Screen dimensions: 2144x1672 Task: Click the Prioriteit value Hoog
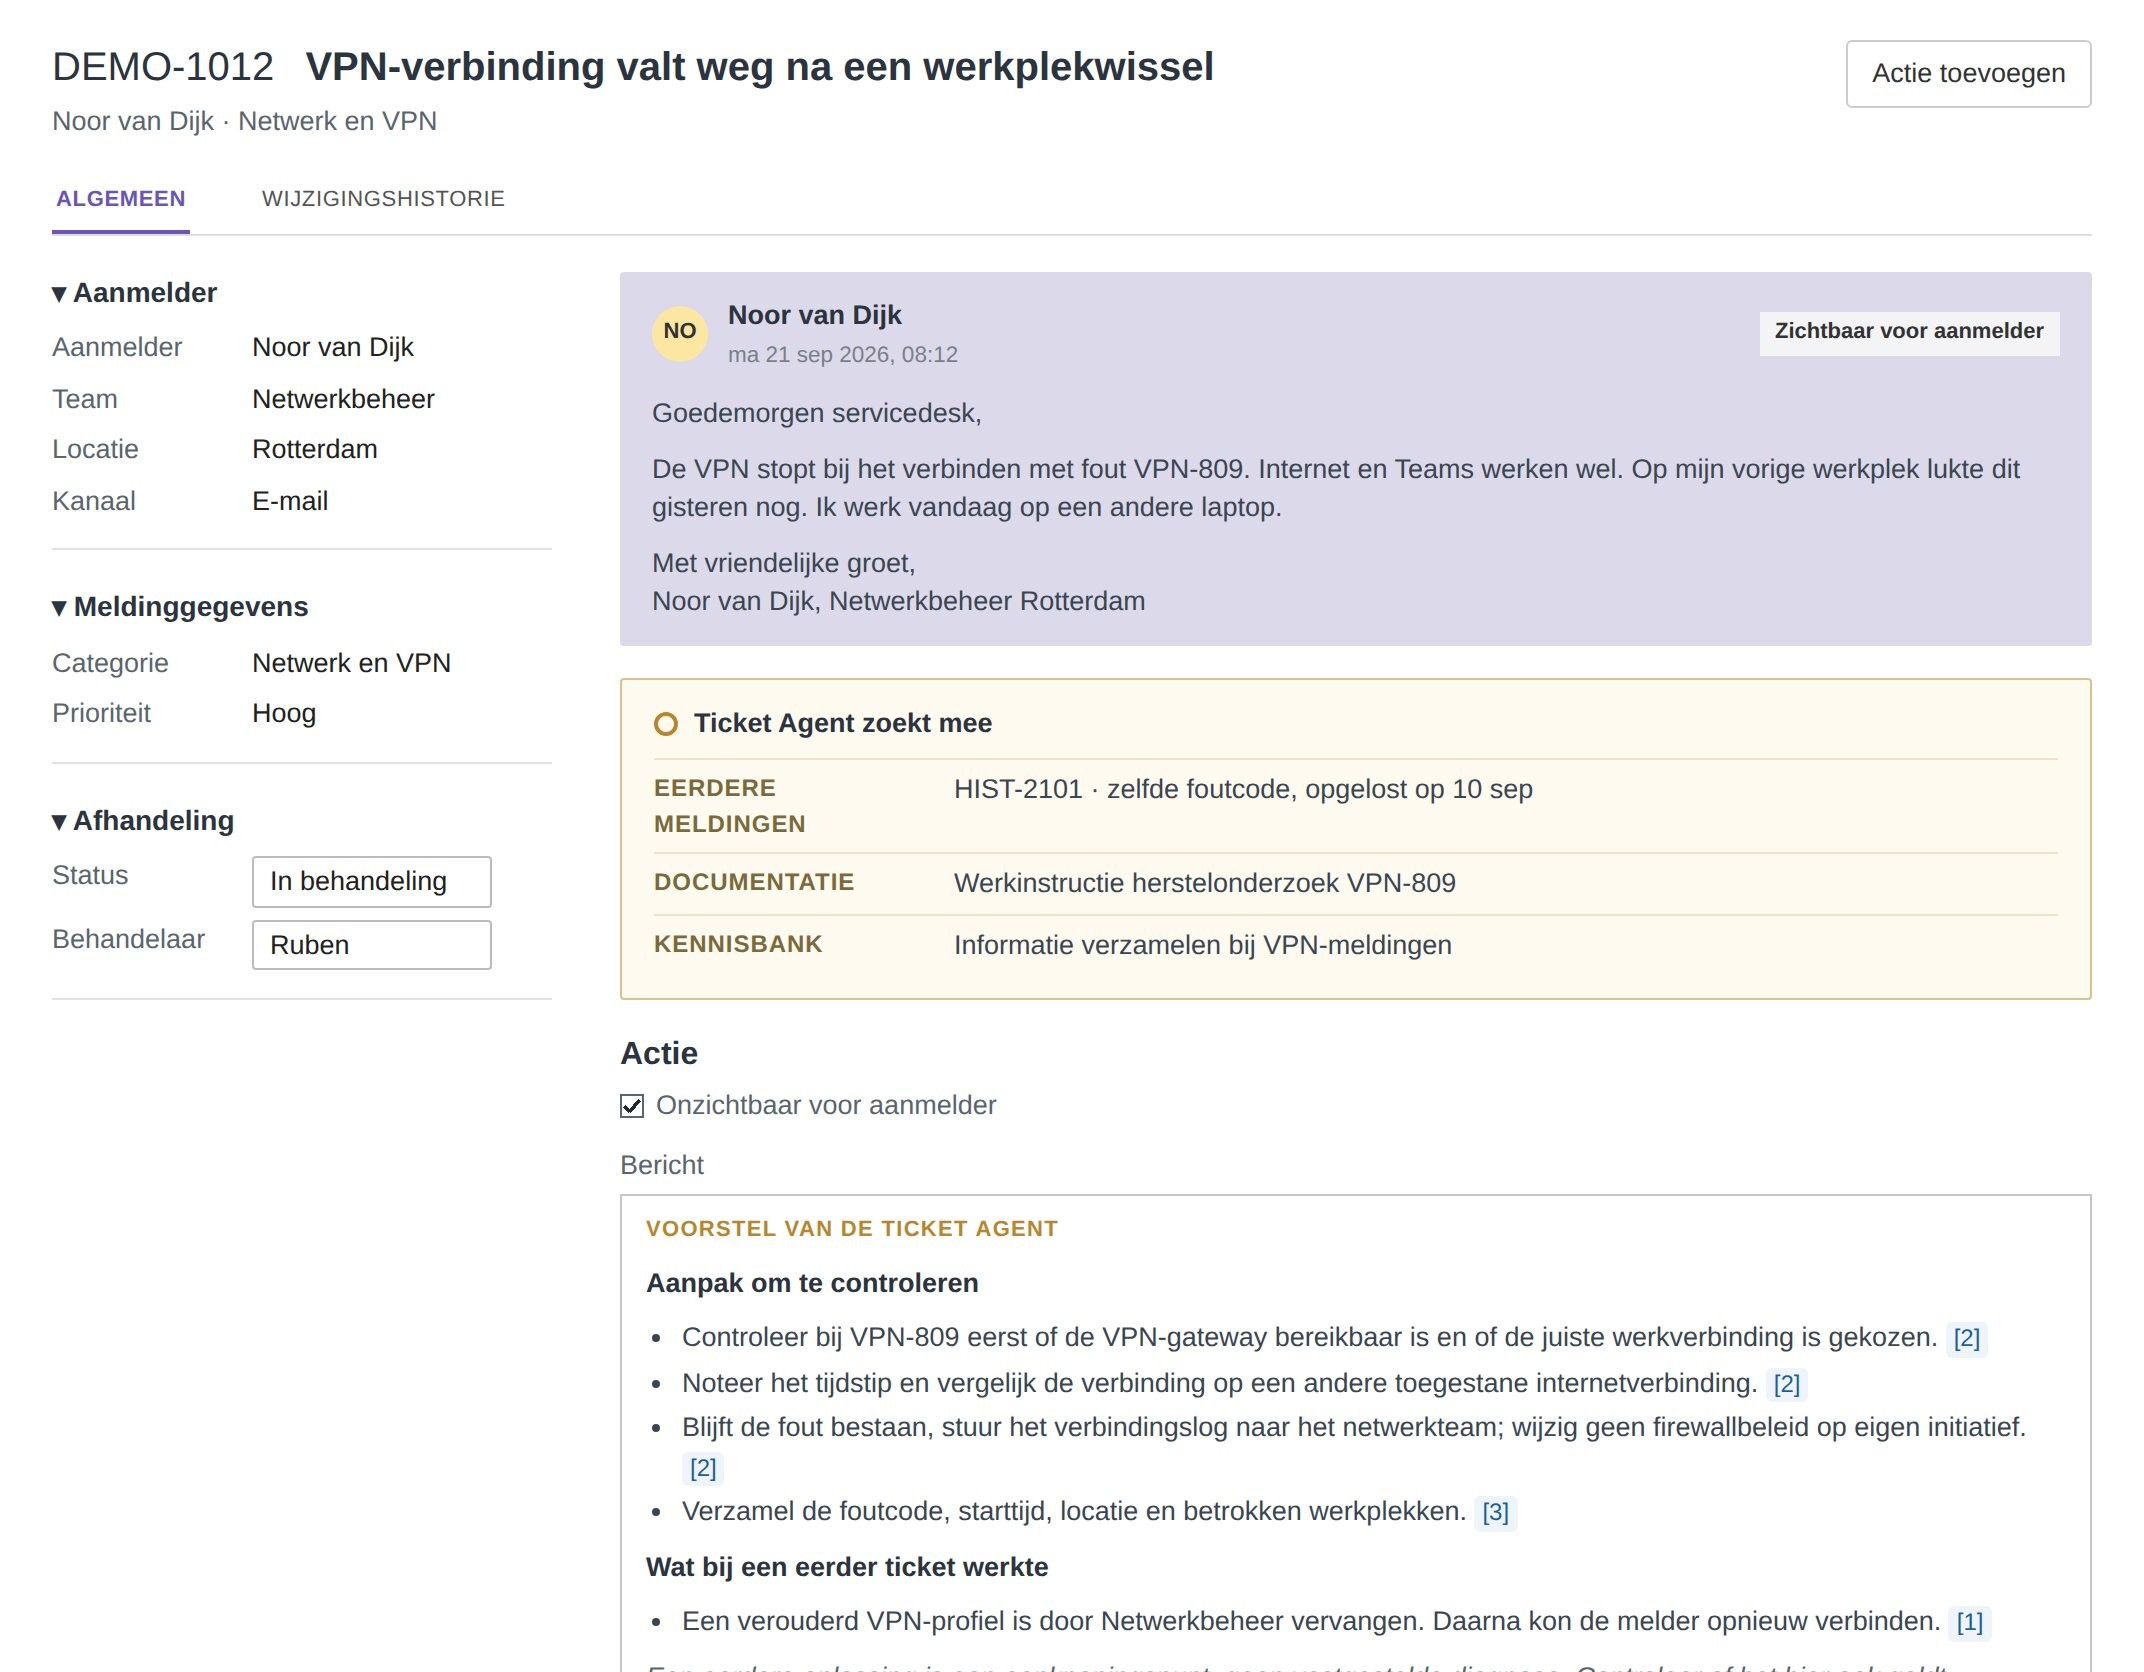pos(284,714)
